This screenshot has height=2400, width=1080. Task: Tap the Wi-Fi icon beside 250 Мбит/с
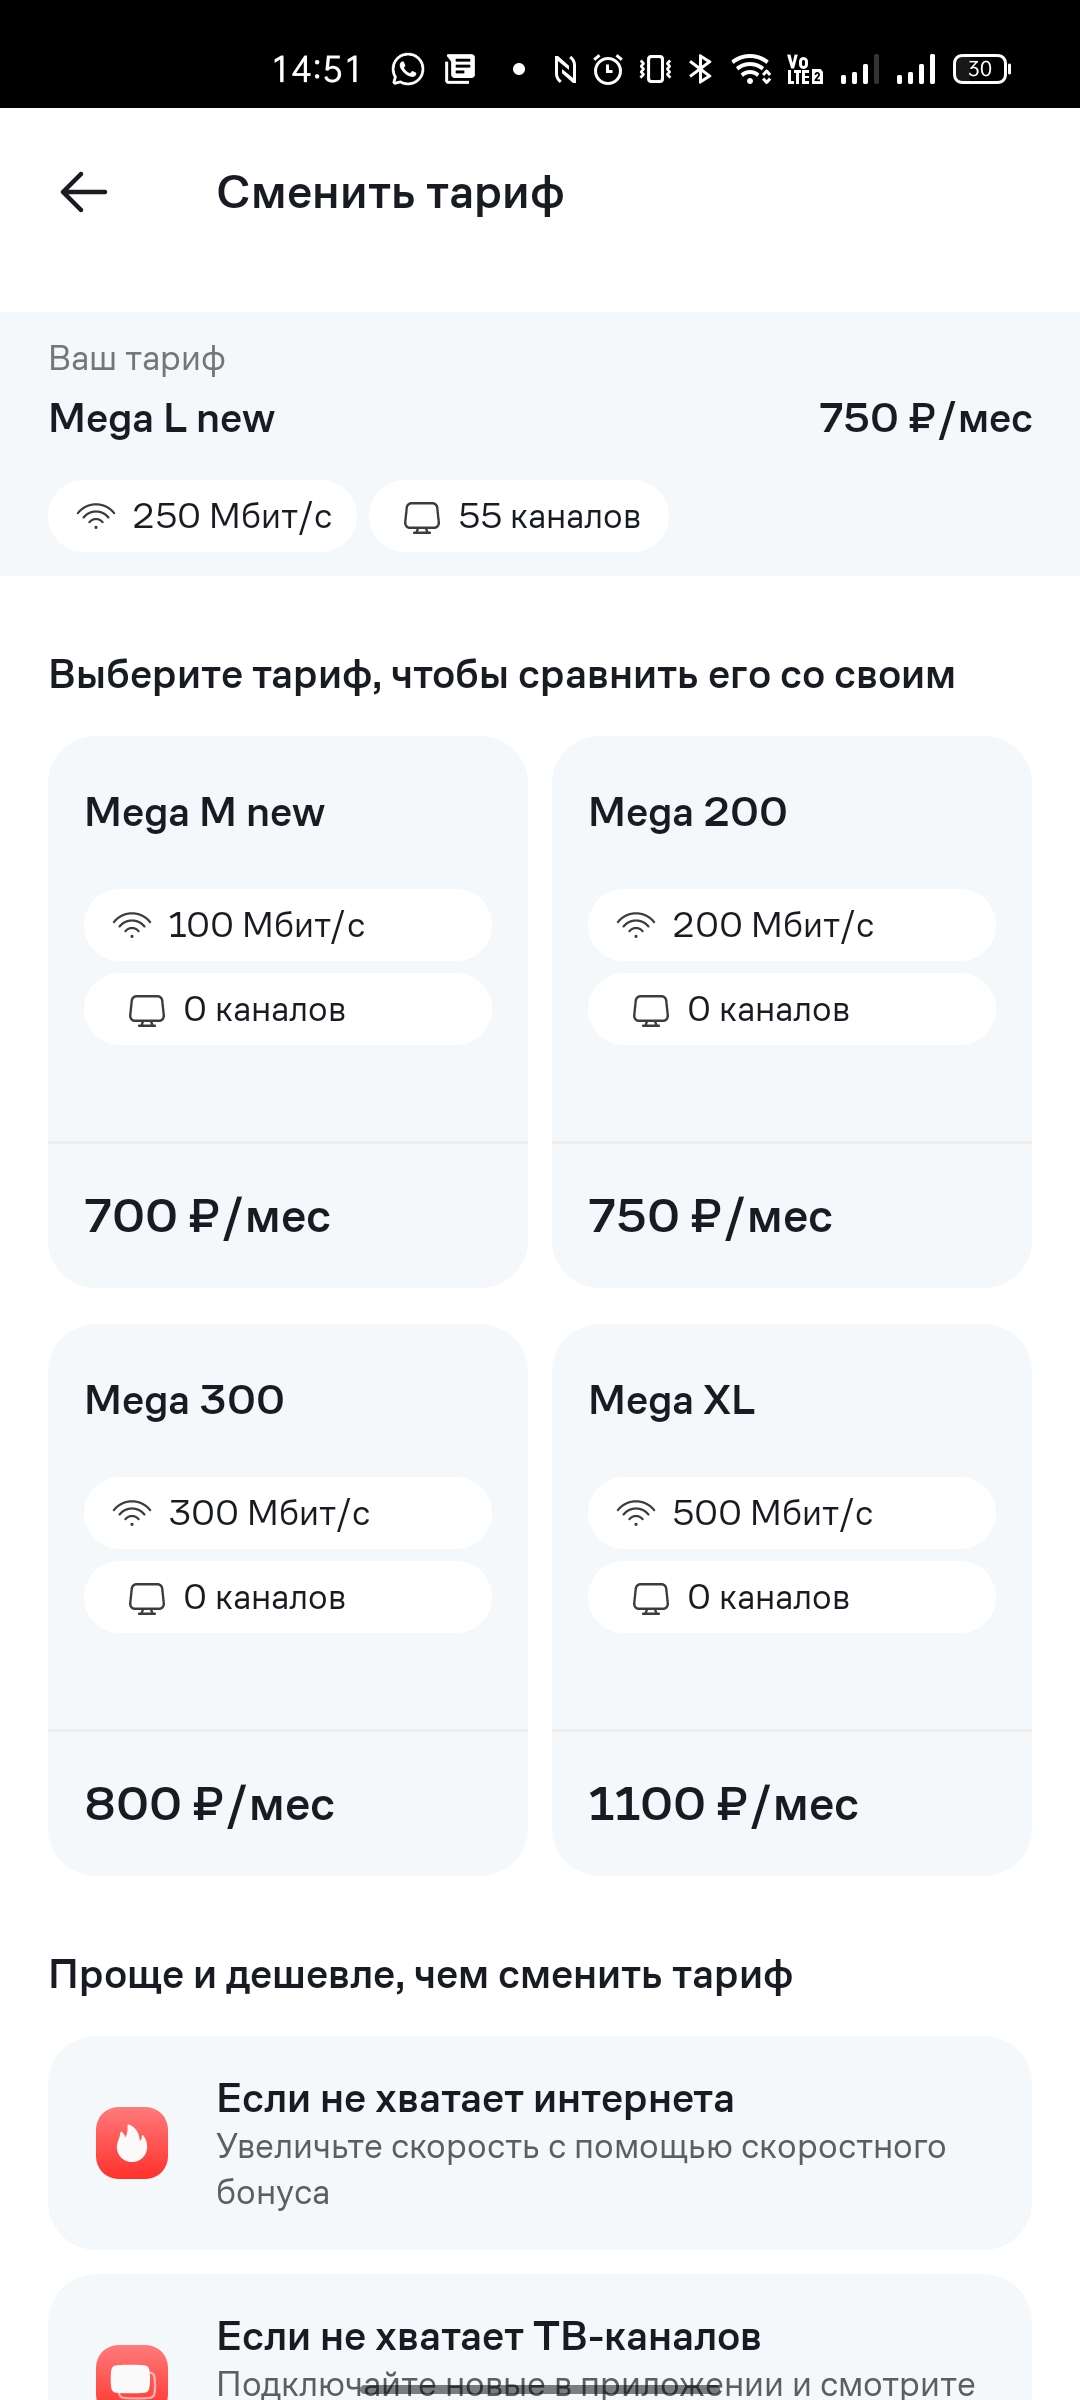[96, 516]
